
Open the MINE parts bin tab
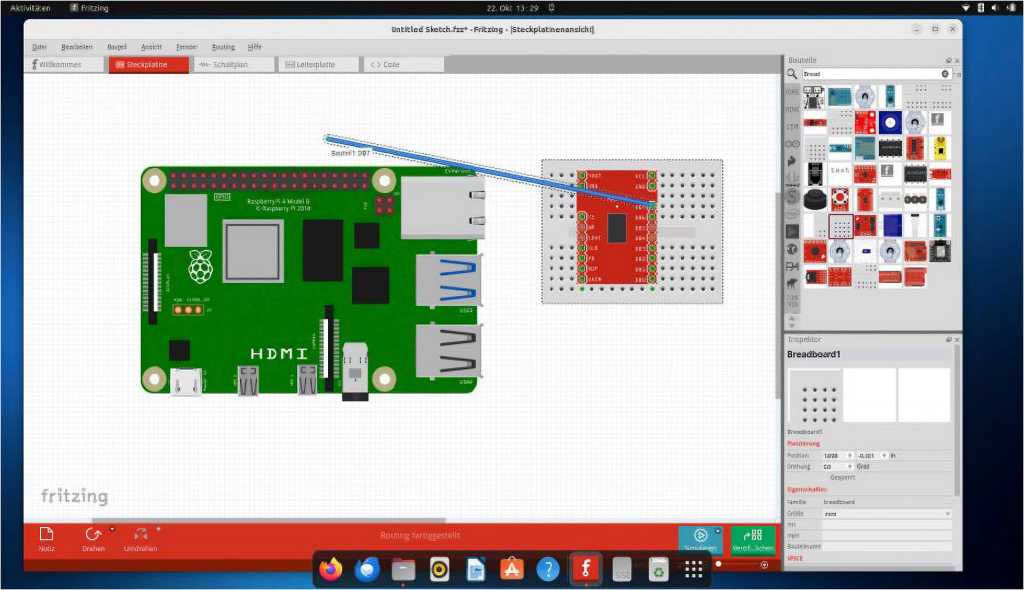(792, 109)
